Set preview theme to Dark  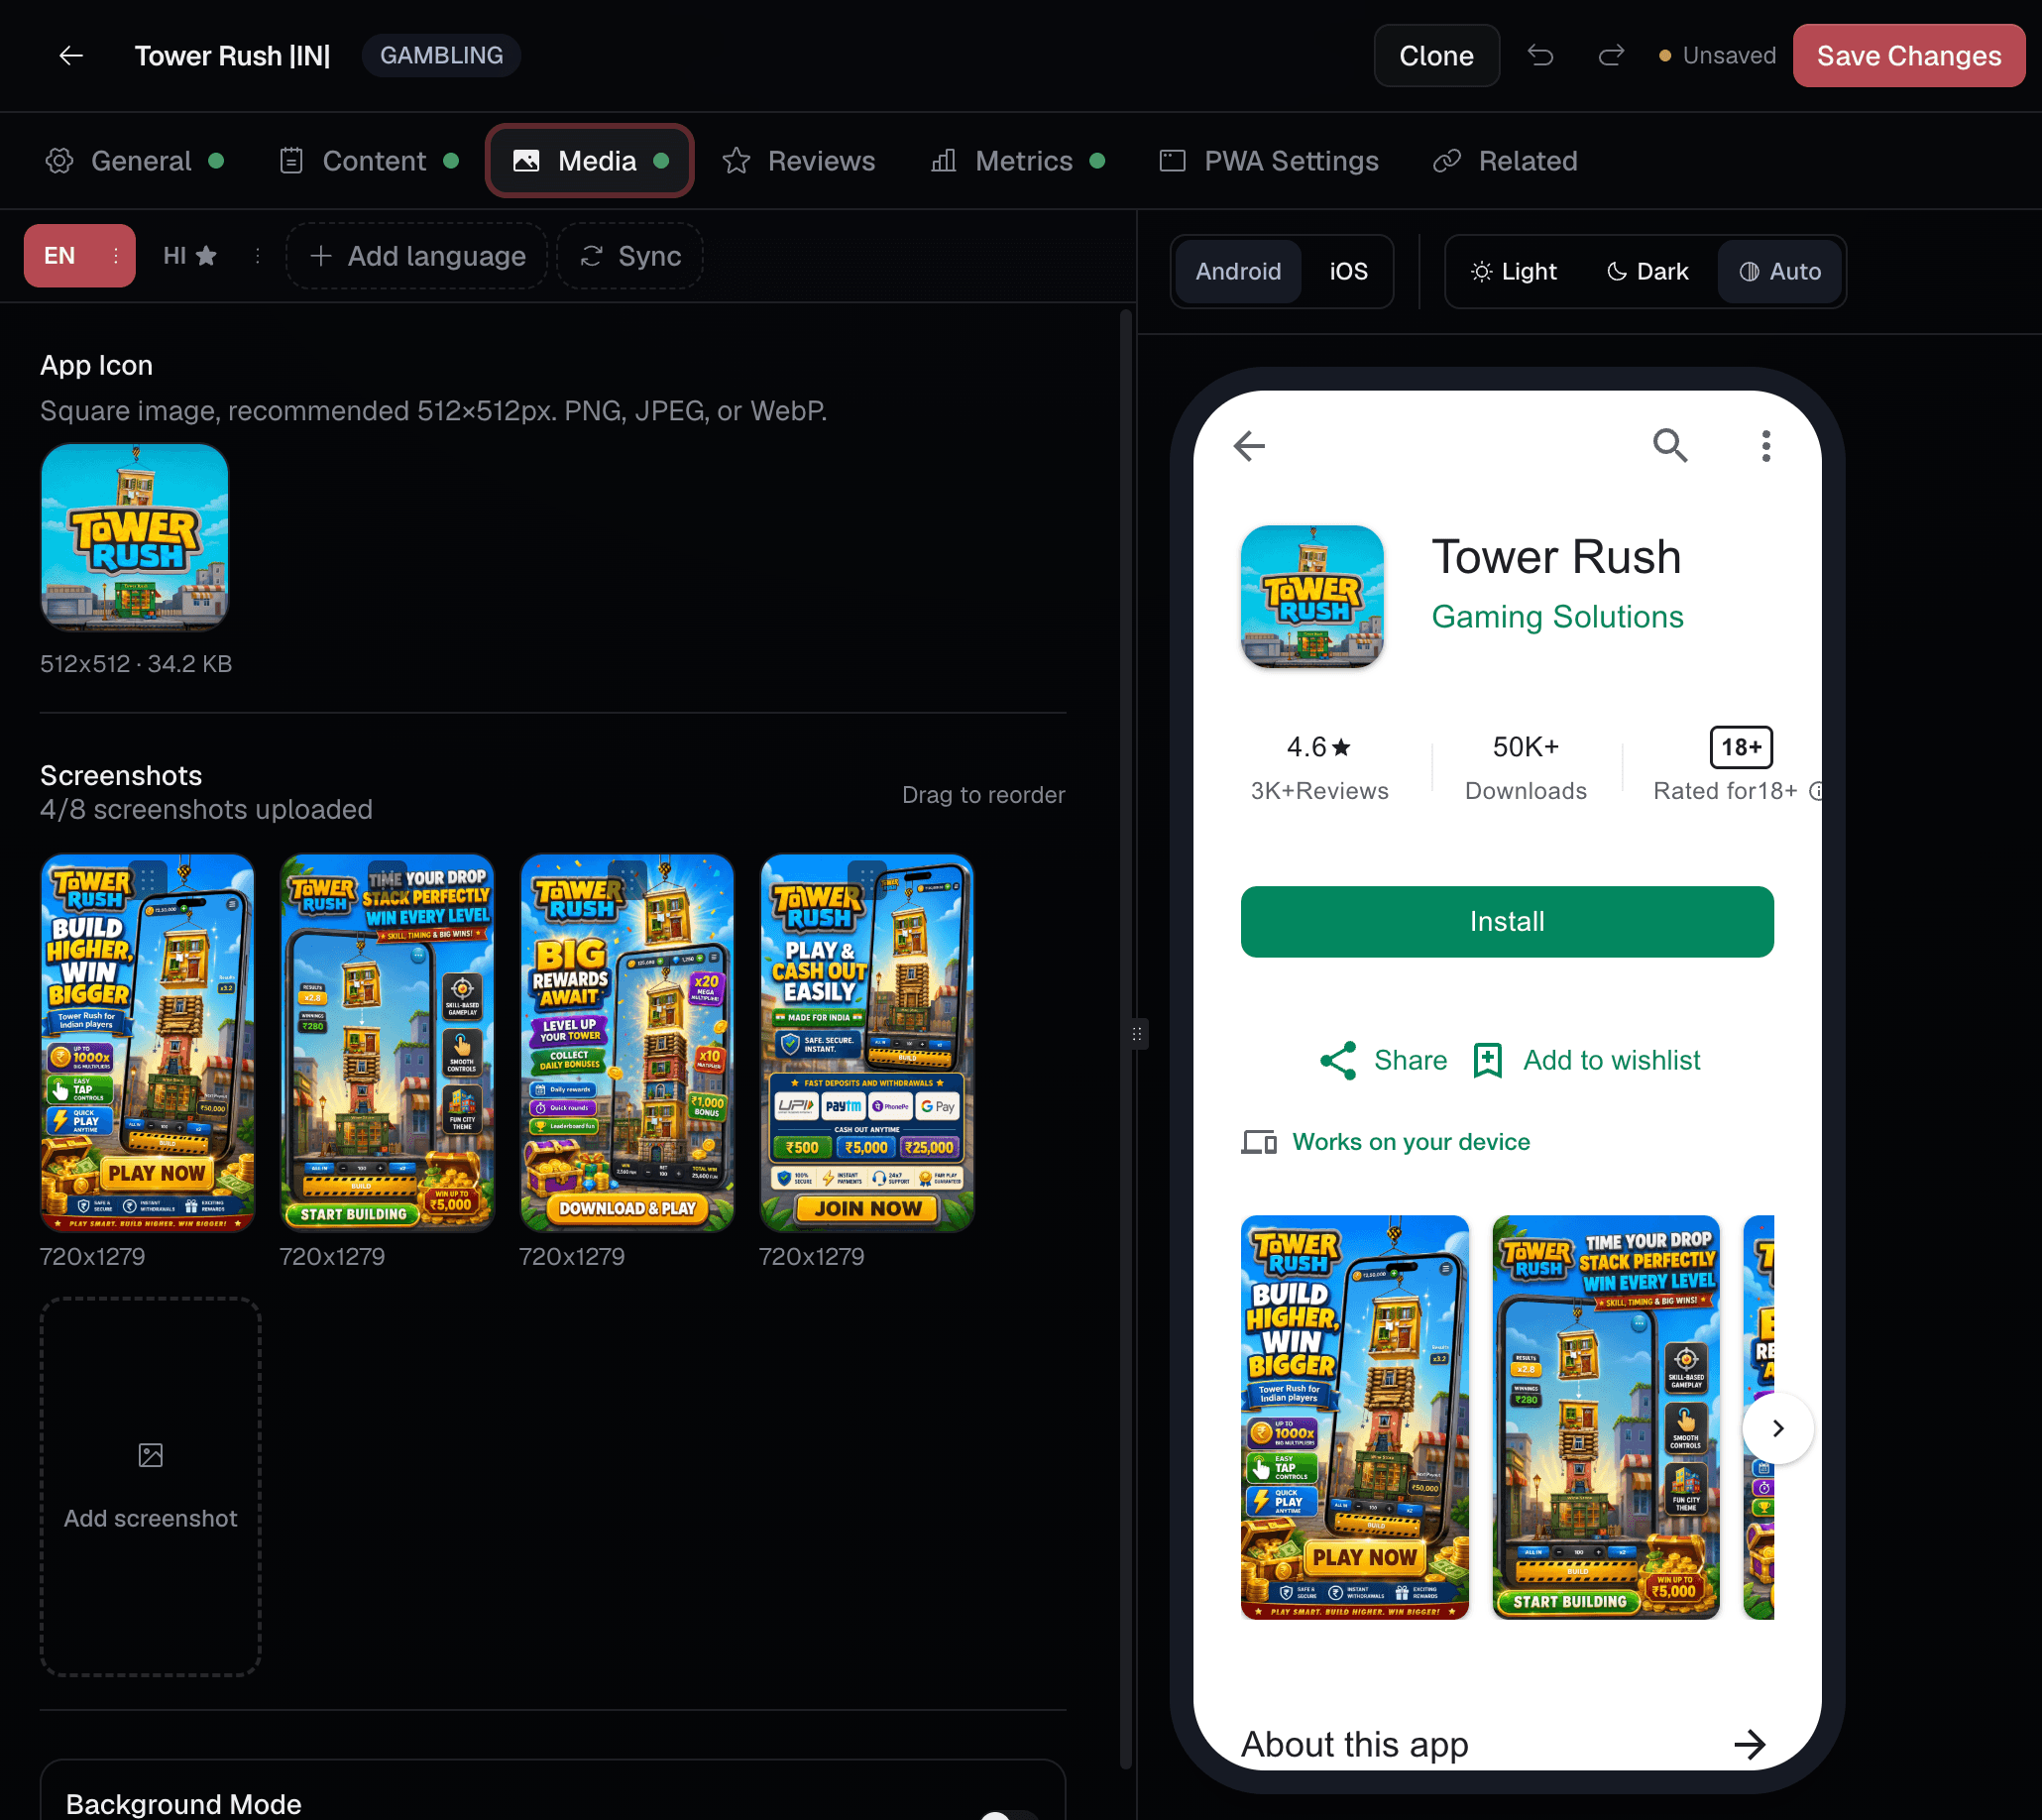pyautogui.click(x=1647, y=271)
